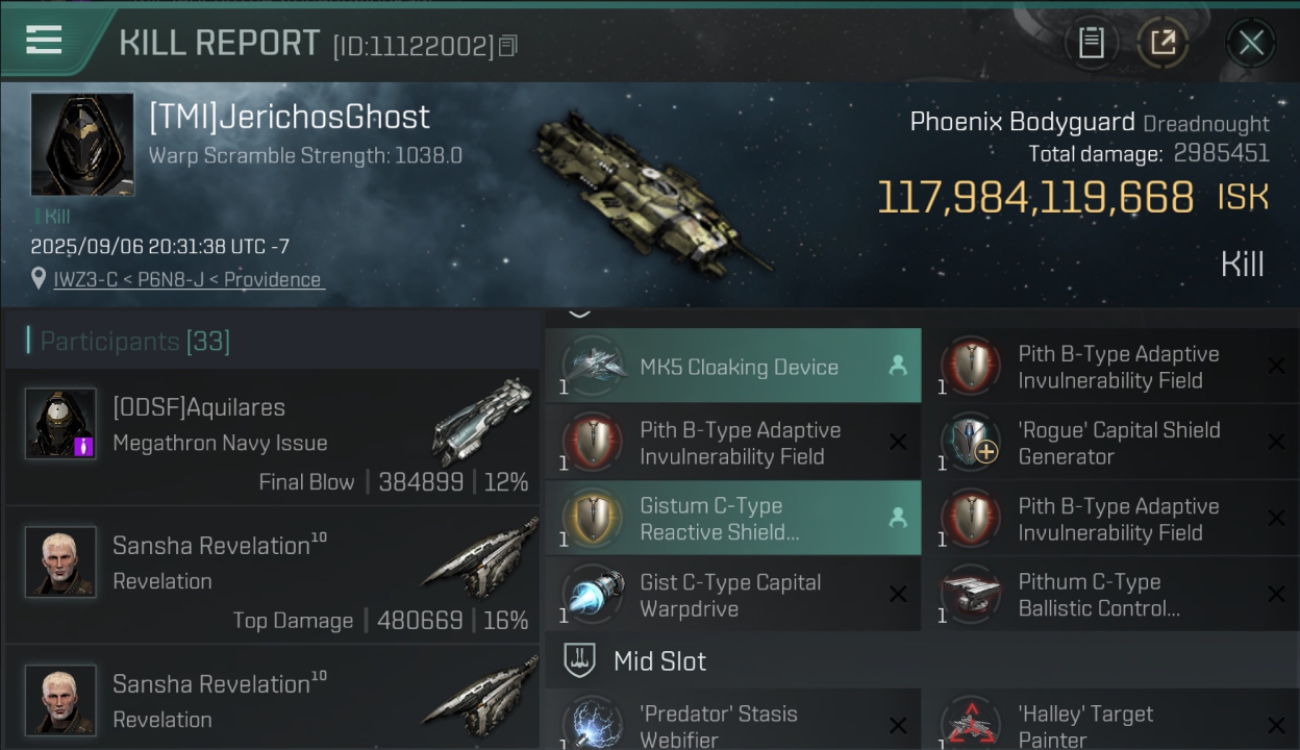Open [TMI]JerichosGhost pilot name
The height and width of the screenshot is (750, 1300).
(x=289, y=117)
